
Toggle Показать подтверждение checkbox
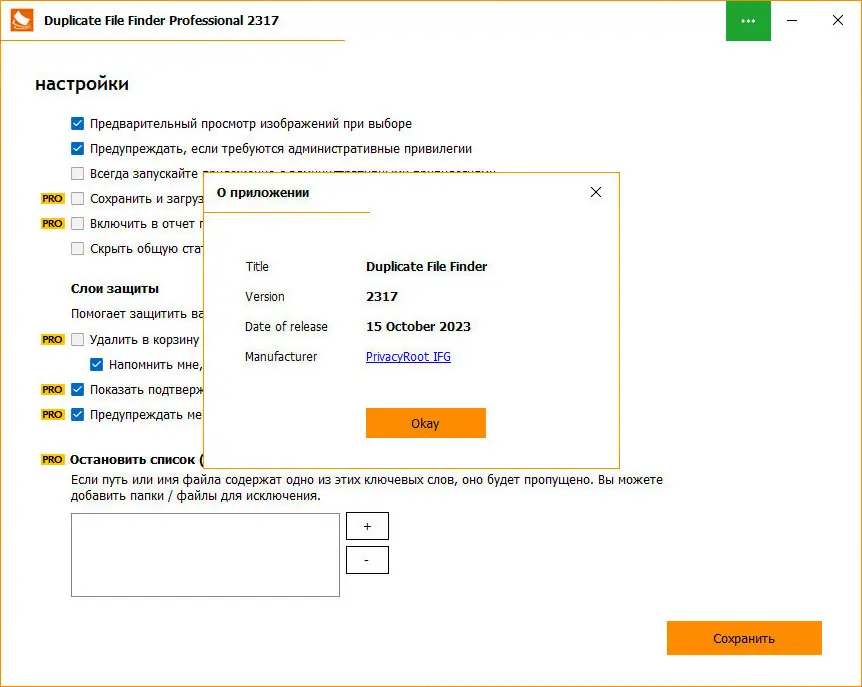78,390
